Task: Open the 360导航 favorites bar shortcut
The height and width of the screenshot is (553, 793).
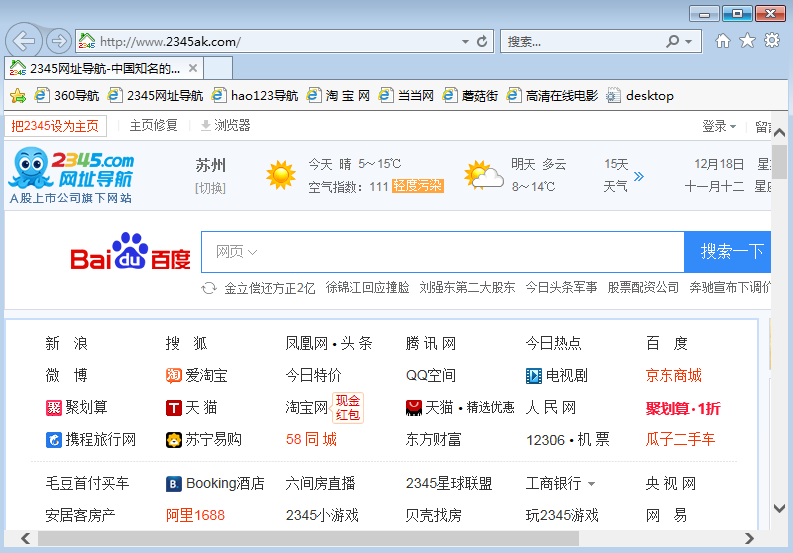Action: (x=66, y=96)
